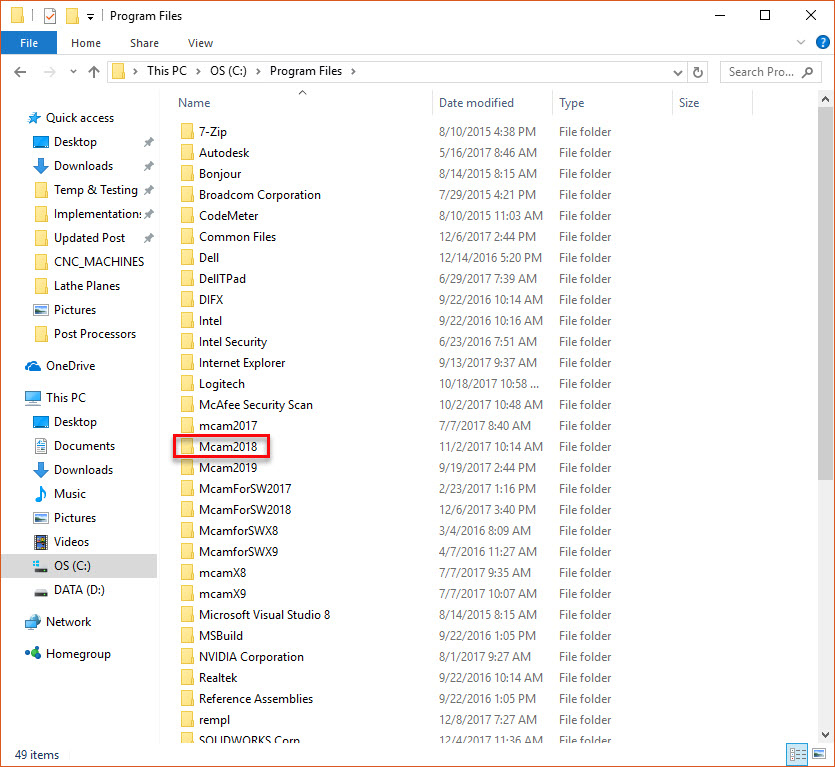The image size is (835, 767).
Task: Sort by the Name column header
Action: pyautogui.click(x=194, y=103)
